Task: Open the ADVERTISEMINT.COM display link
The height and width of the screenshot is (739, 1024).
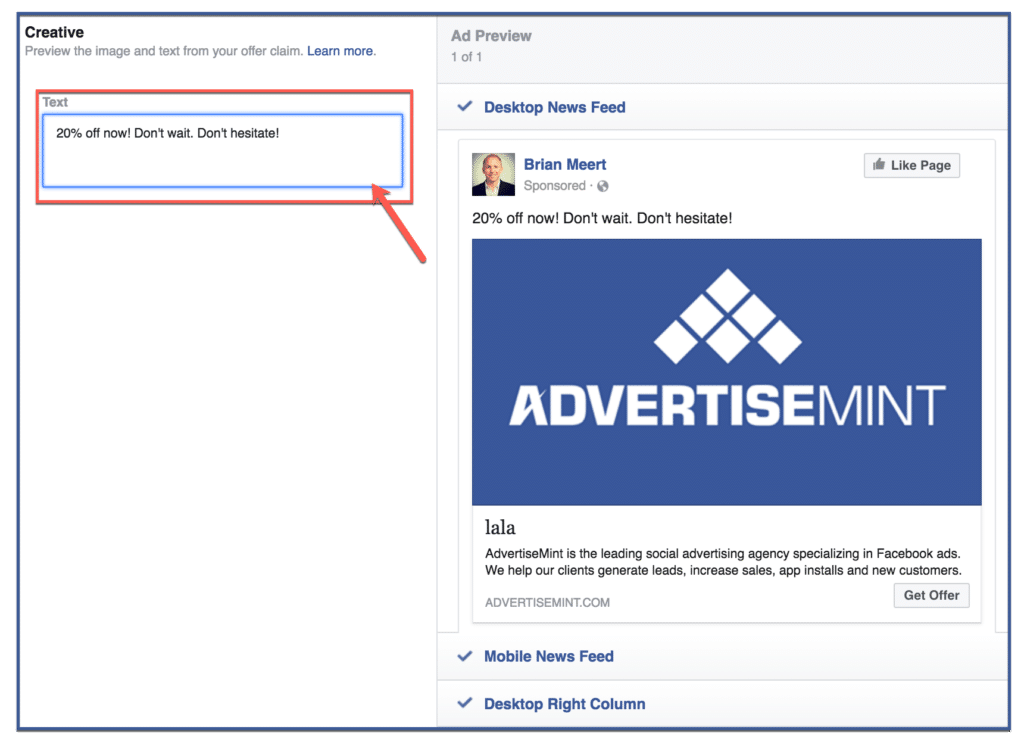Action: pyautogui.click(x=547, y=602)
